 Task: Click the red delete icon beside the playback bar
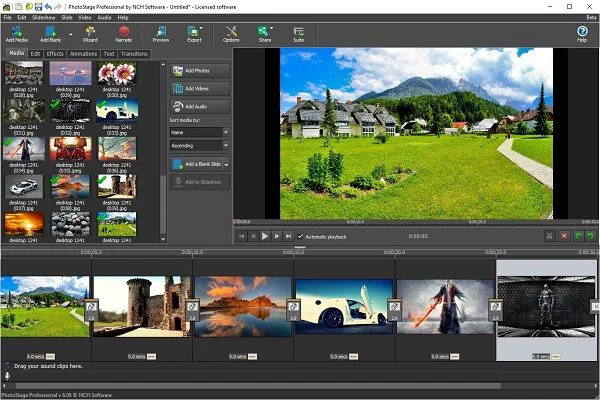click(x=564, y=236)
